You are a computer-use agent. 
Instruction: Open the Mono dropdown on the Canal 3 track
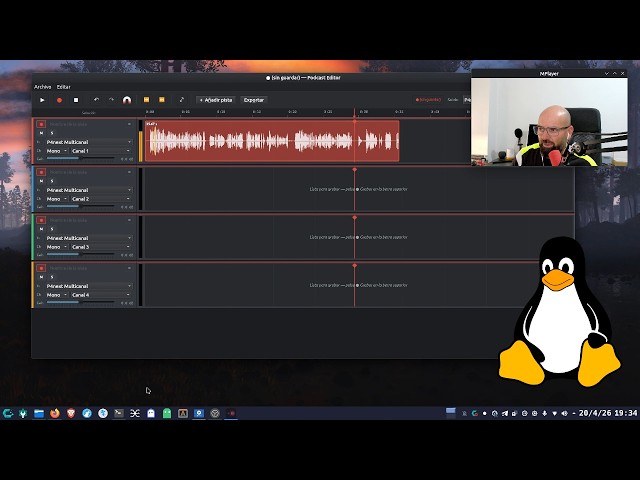[x=56, y=247]
